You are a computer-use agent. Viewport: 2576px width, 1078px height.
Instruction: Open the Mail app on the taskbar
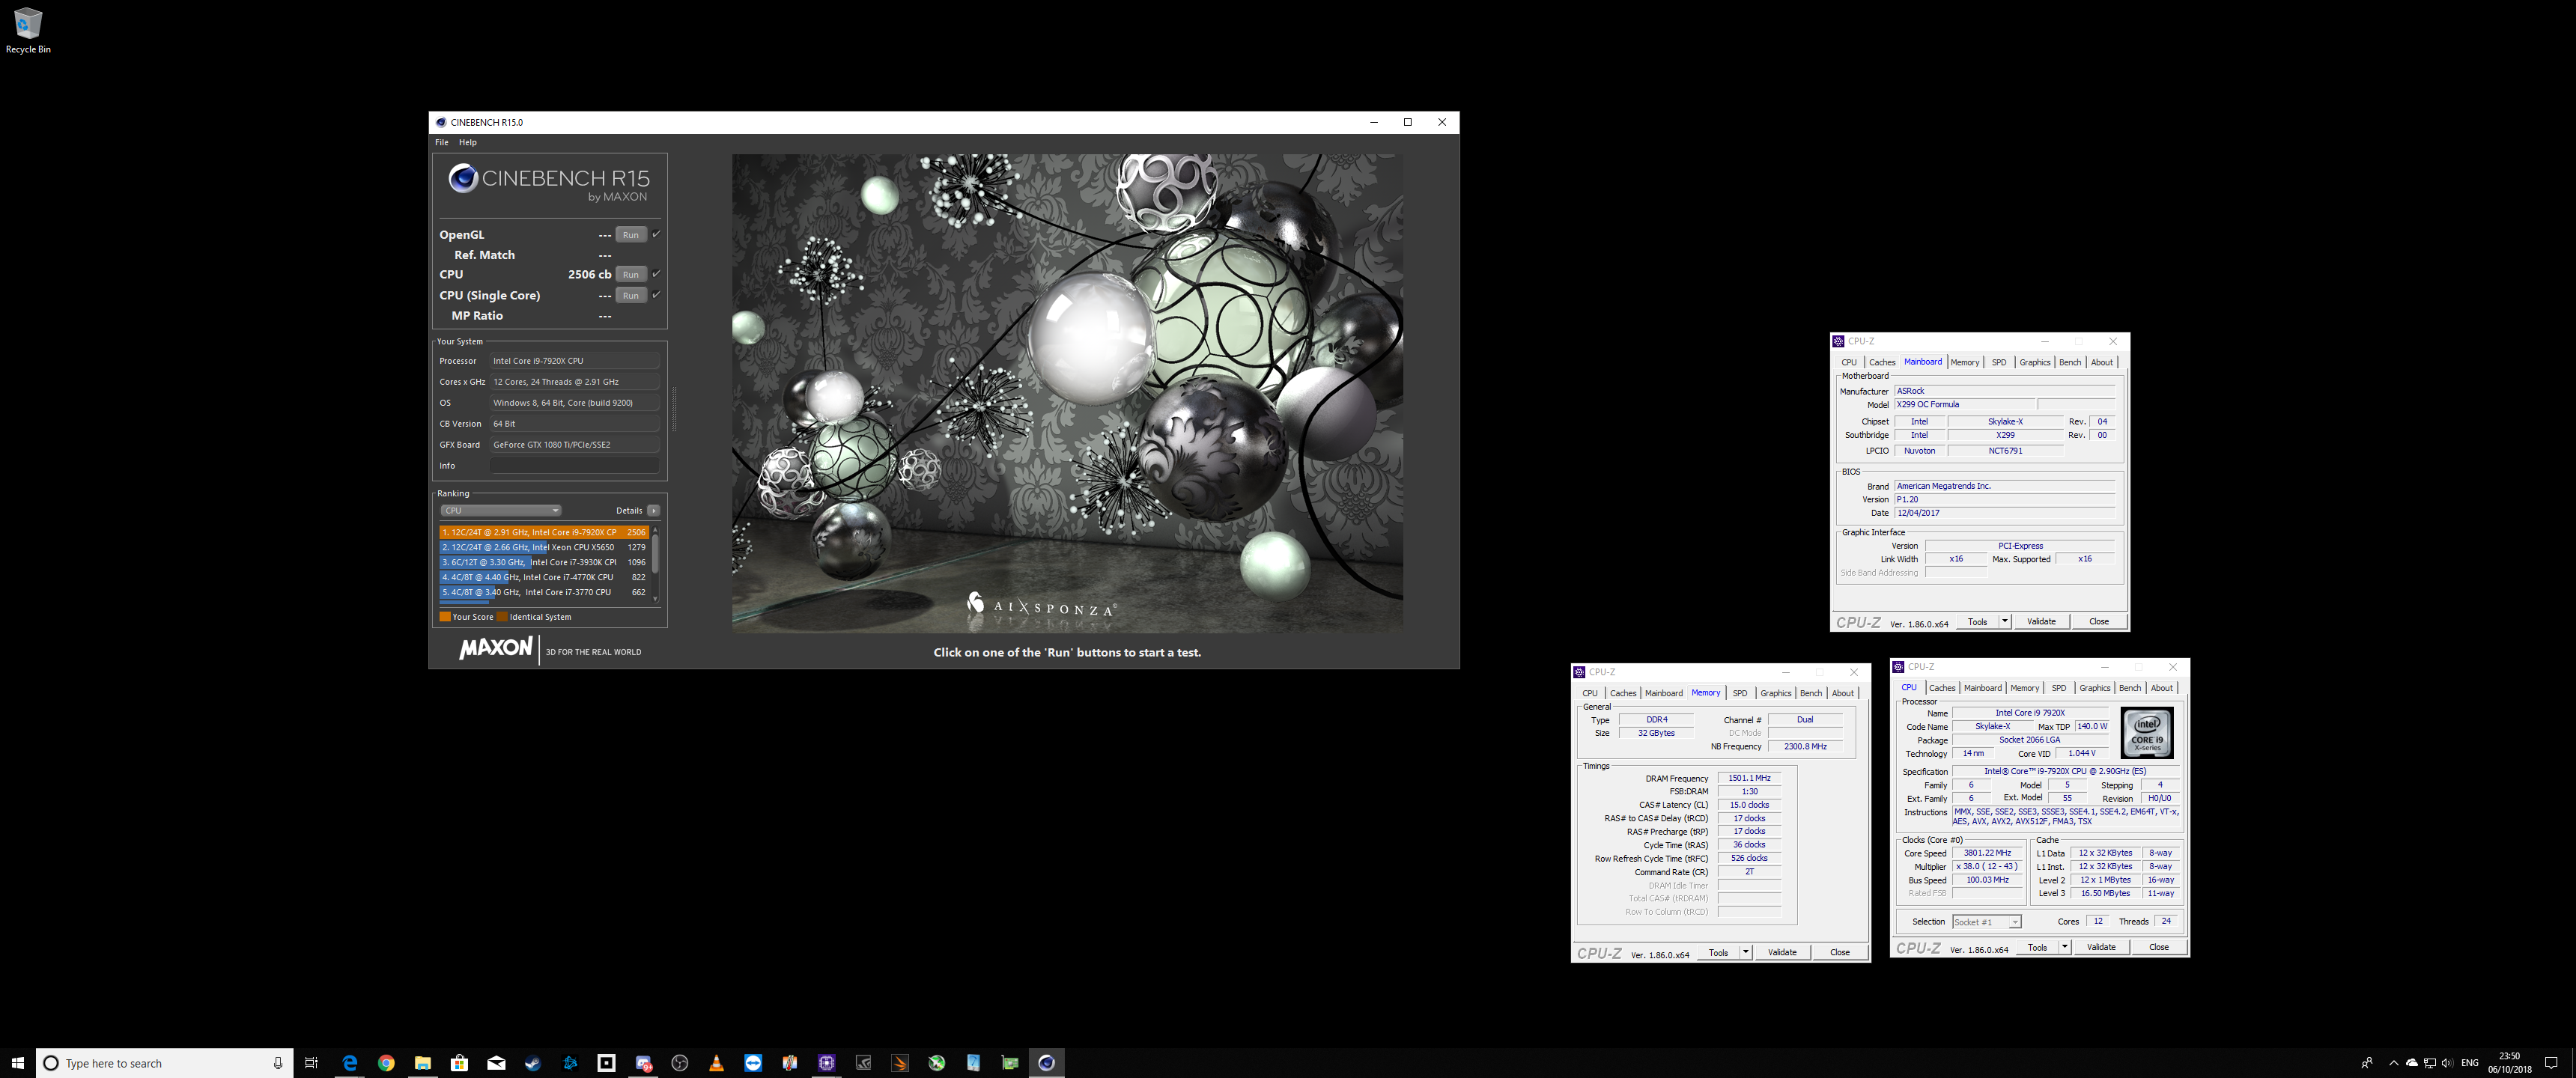tap(496, 1063)
